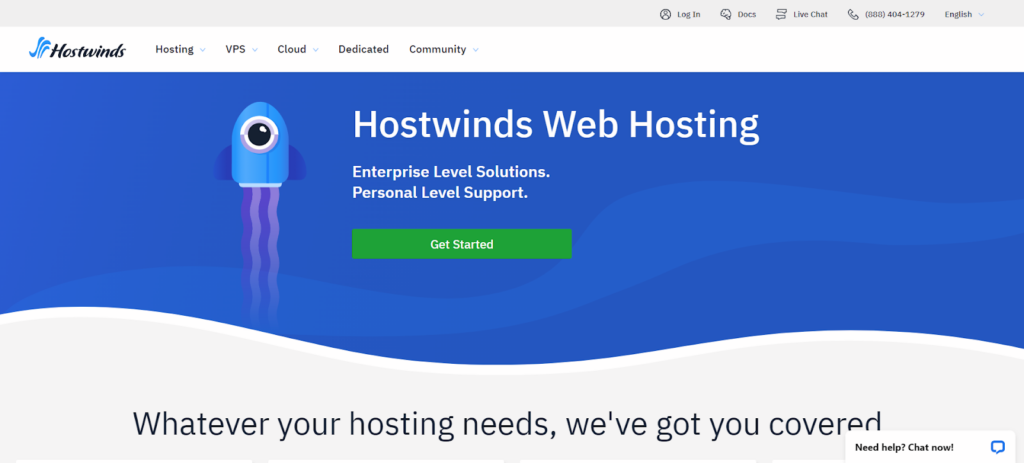Call the (888) 404-1279 number link
Screen dimensions: 1024x463
(895, 14)
